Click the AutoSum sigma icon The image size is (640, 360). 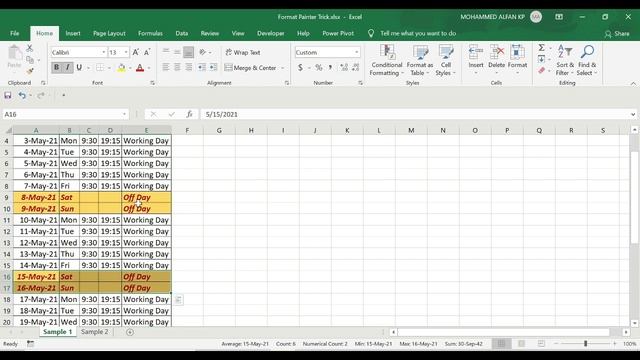(x=542, y=48)
